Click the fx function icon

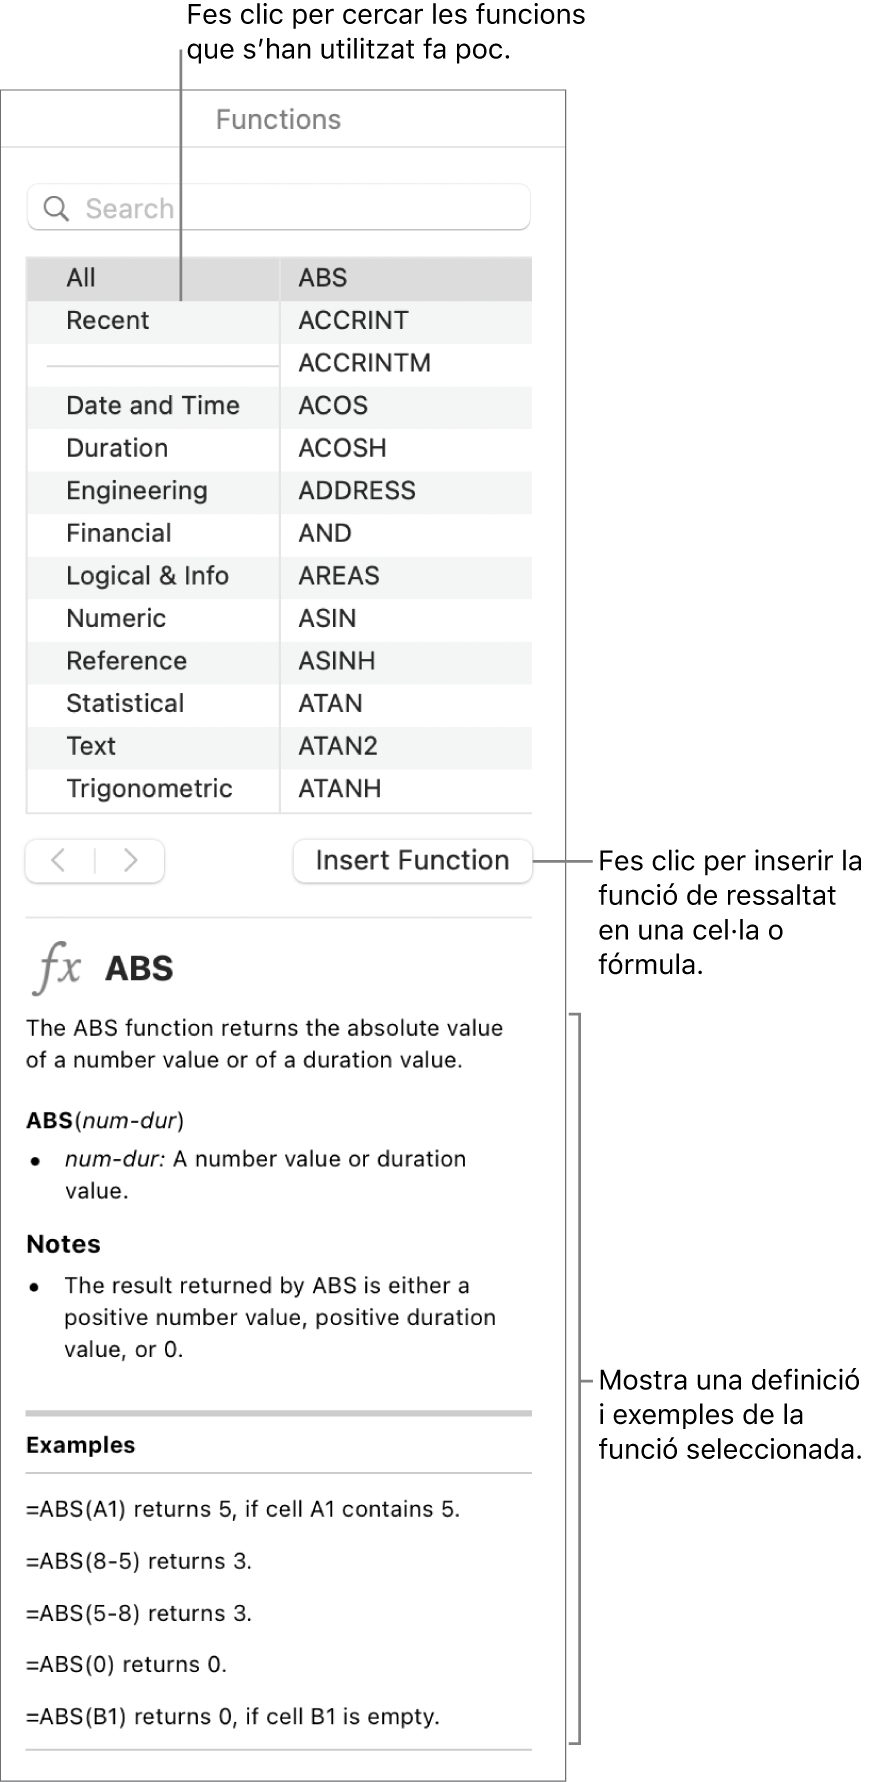click(58, 969)
